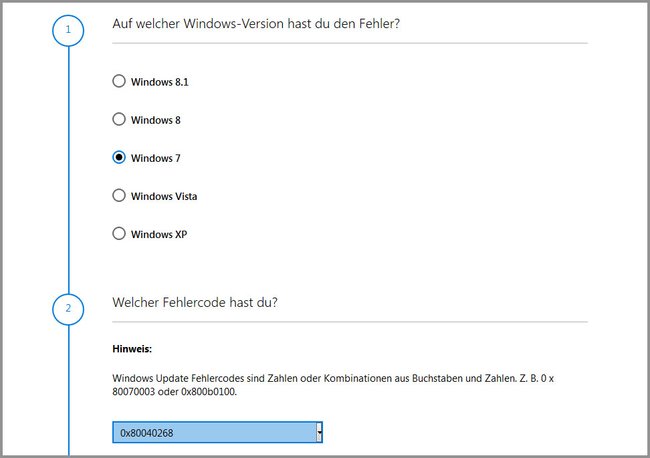The width and height of the screenshot is (650, 458).
Task: Click the "Windows 8" label text
Action: (x=156, y=120)
